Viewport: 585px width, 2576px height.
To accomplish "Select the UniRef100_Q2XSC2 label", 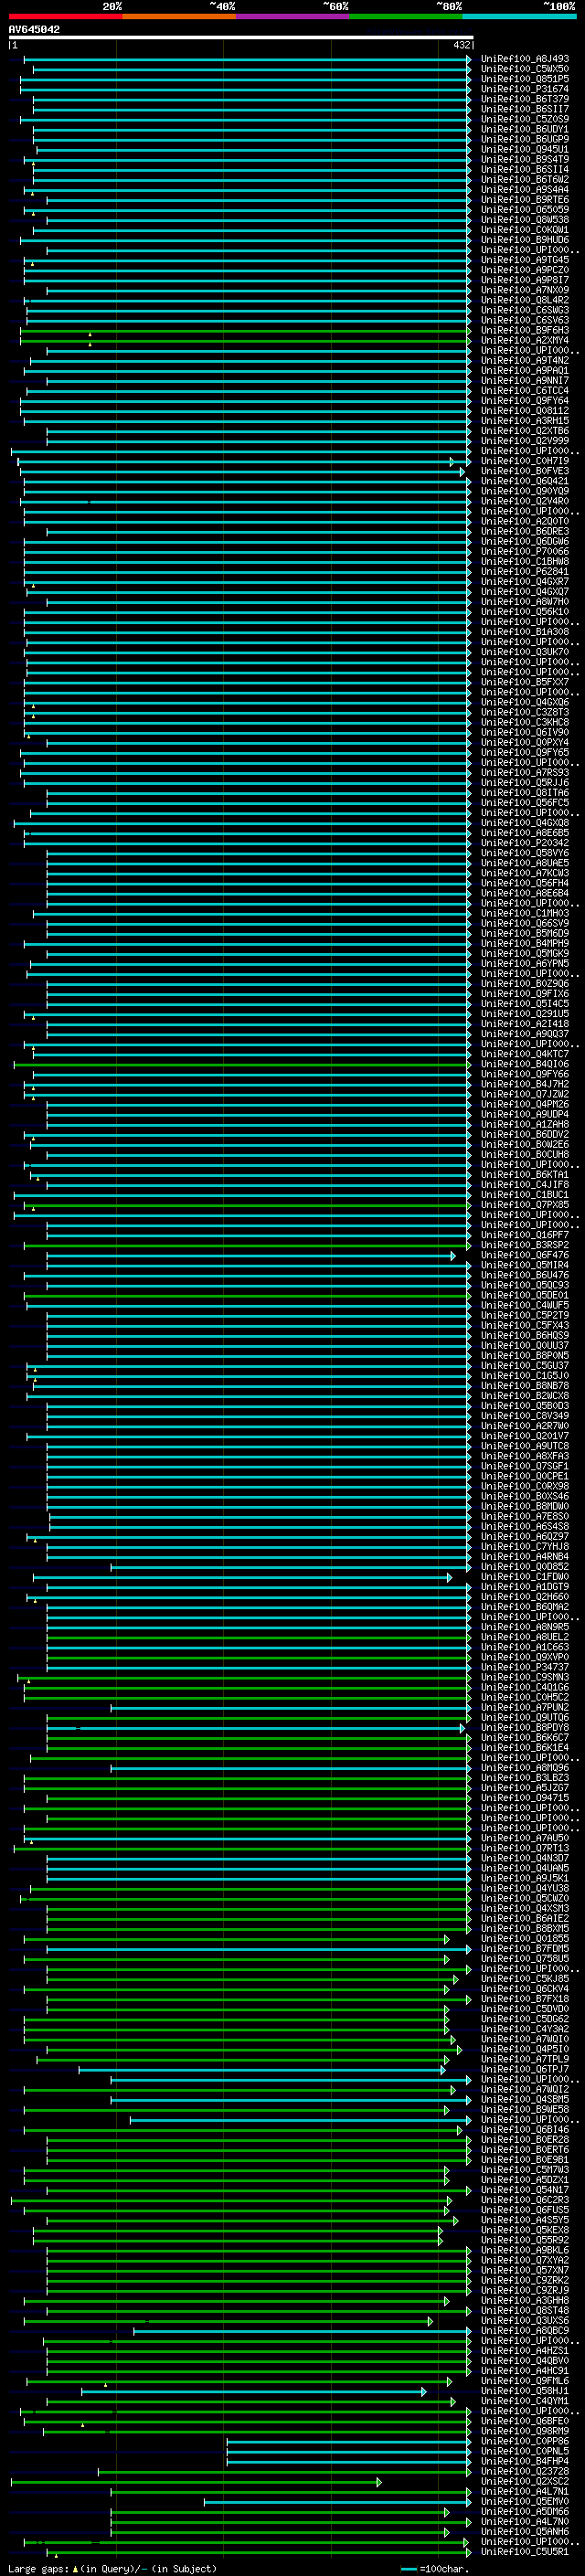I will (x=525, y=2481).
